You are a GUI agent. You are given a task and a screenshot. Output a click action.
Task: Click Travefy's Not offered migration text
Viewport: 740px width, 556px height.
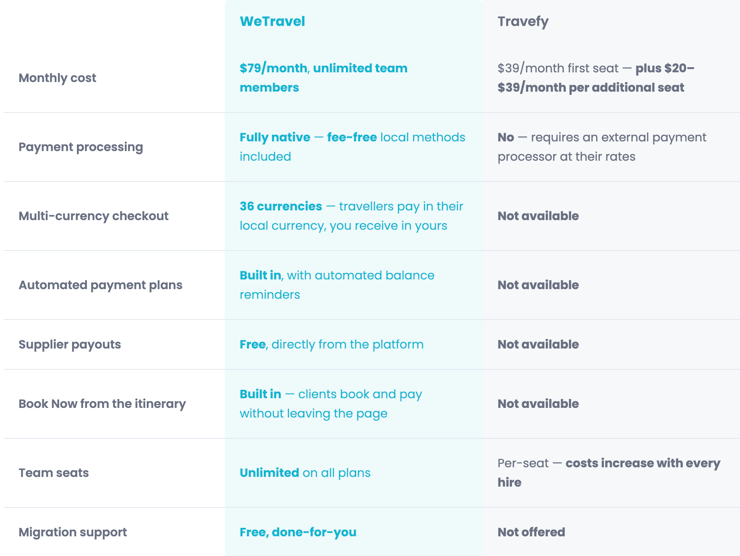pyautogui.click(x=531, y=532)
